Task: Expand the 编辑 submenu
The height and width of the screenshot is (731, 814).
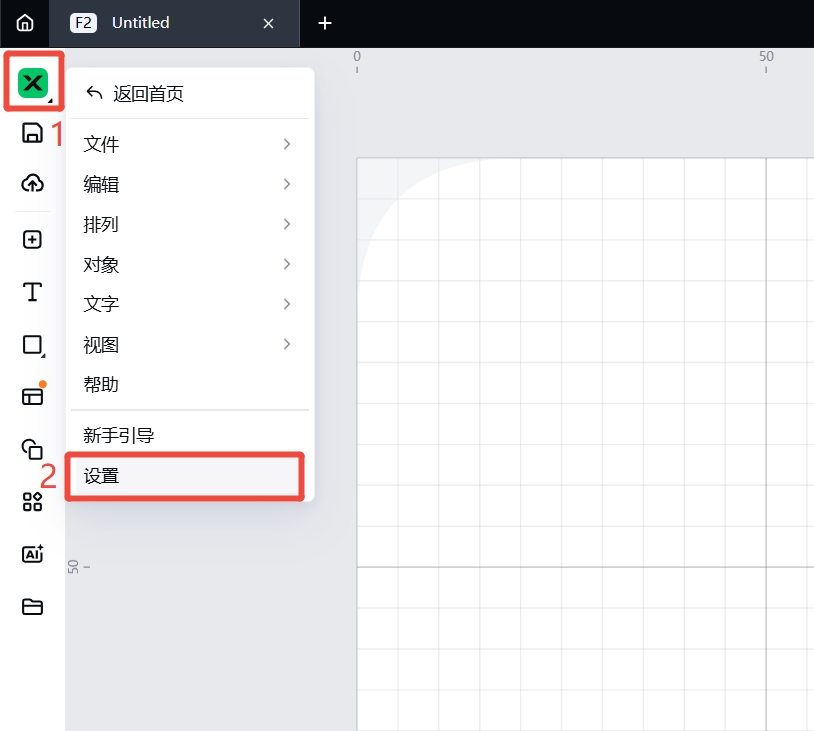Action: (188, 185)
